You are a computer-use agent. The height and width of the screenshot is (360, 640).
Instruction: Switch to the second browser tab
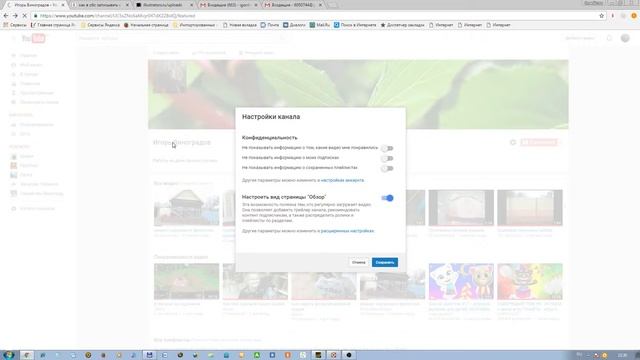tap(99, 5)
